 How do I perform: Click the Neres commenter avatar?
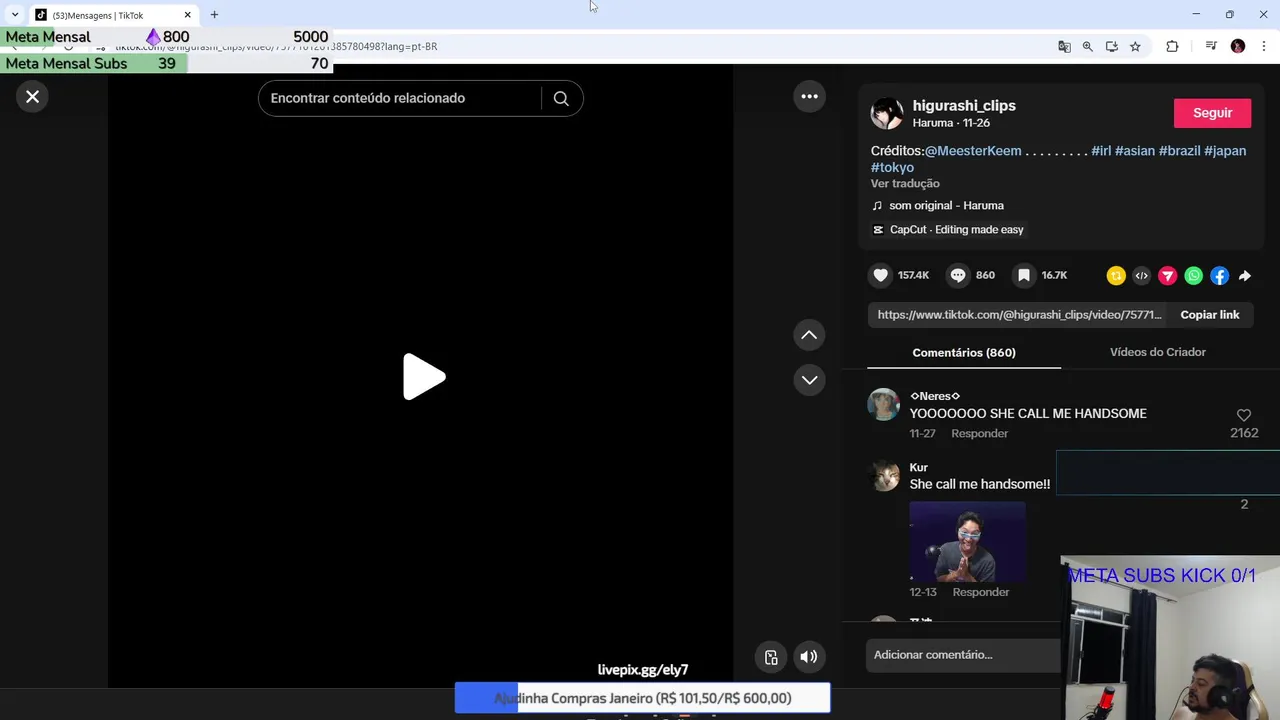tap(884, 404)
